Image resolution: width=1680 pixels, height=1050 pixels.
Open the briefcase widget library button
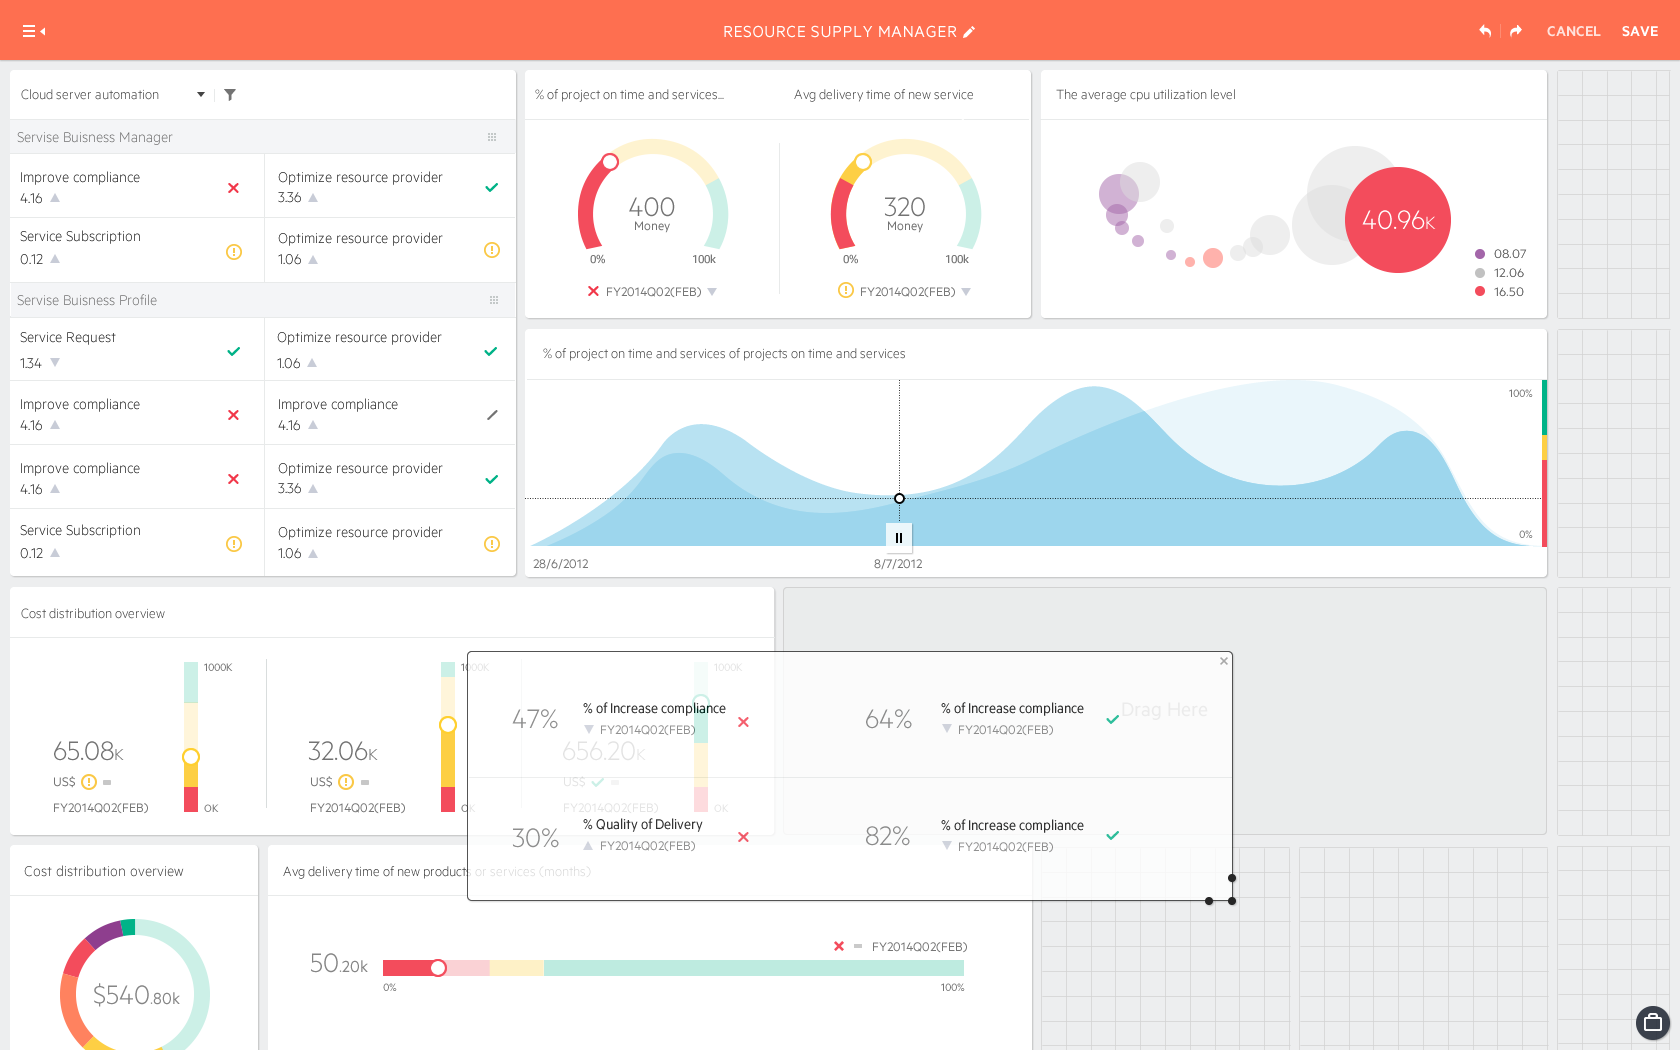pos(1652,1022)
